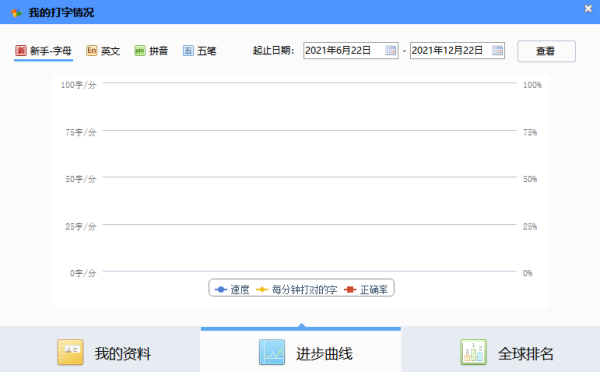Click the 查看 button
Screen dimensions: 600x372
click(x=546, y=51)
